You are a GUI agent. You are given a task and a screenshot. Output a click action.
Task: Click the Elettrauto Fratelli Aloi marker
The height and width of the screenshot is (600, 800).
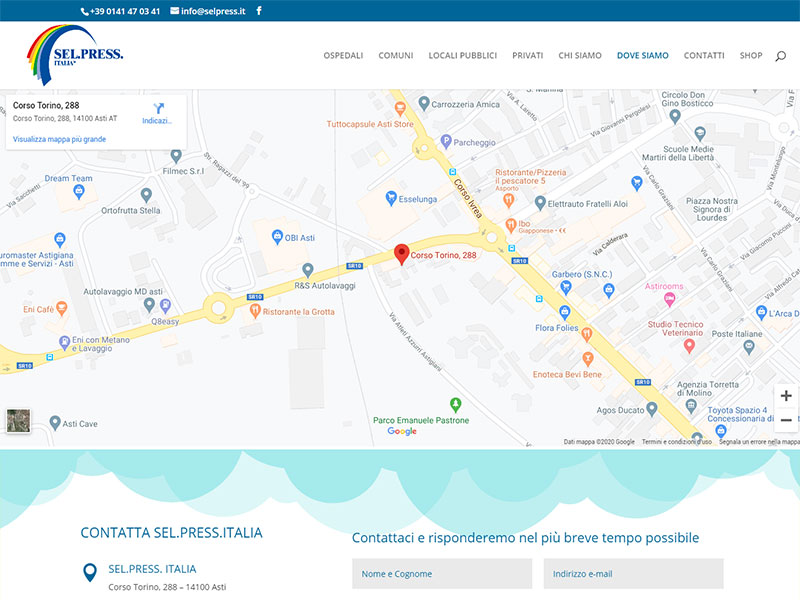(540, 203)
